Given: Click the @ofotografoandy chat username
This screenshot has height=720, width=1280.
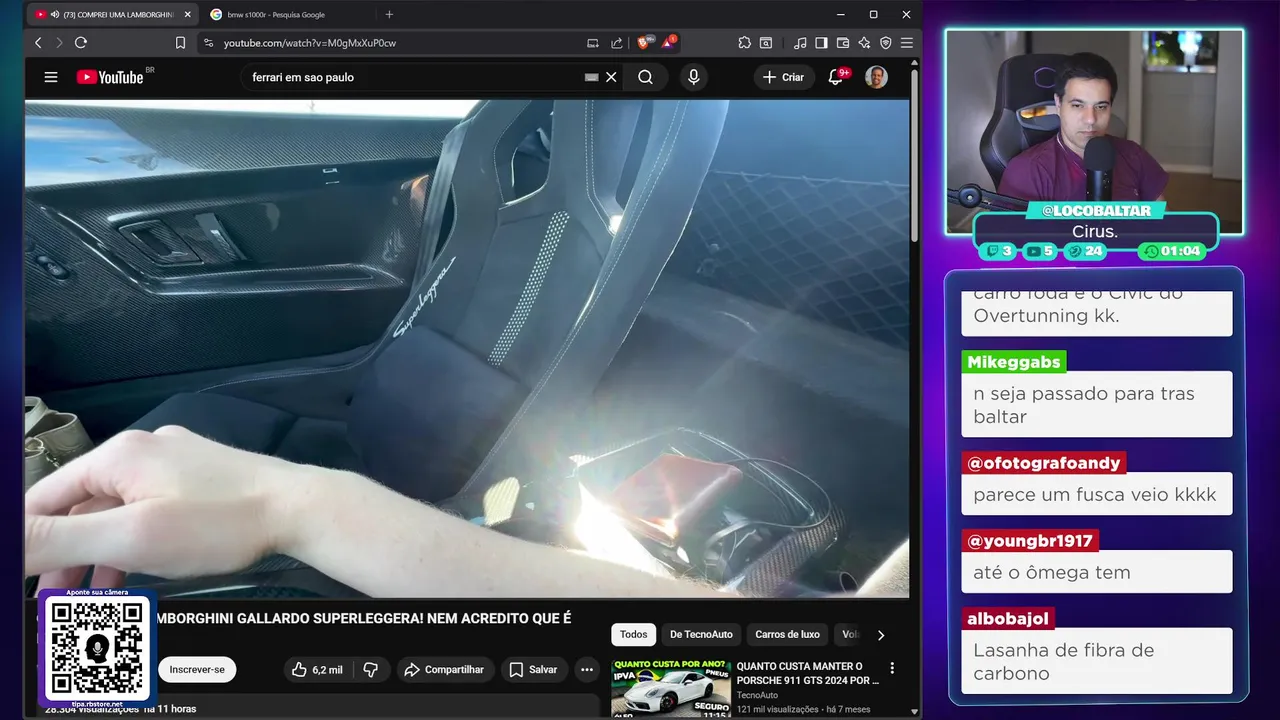Looking at the screenshot, I should tap(1044, 463).
